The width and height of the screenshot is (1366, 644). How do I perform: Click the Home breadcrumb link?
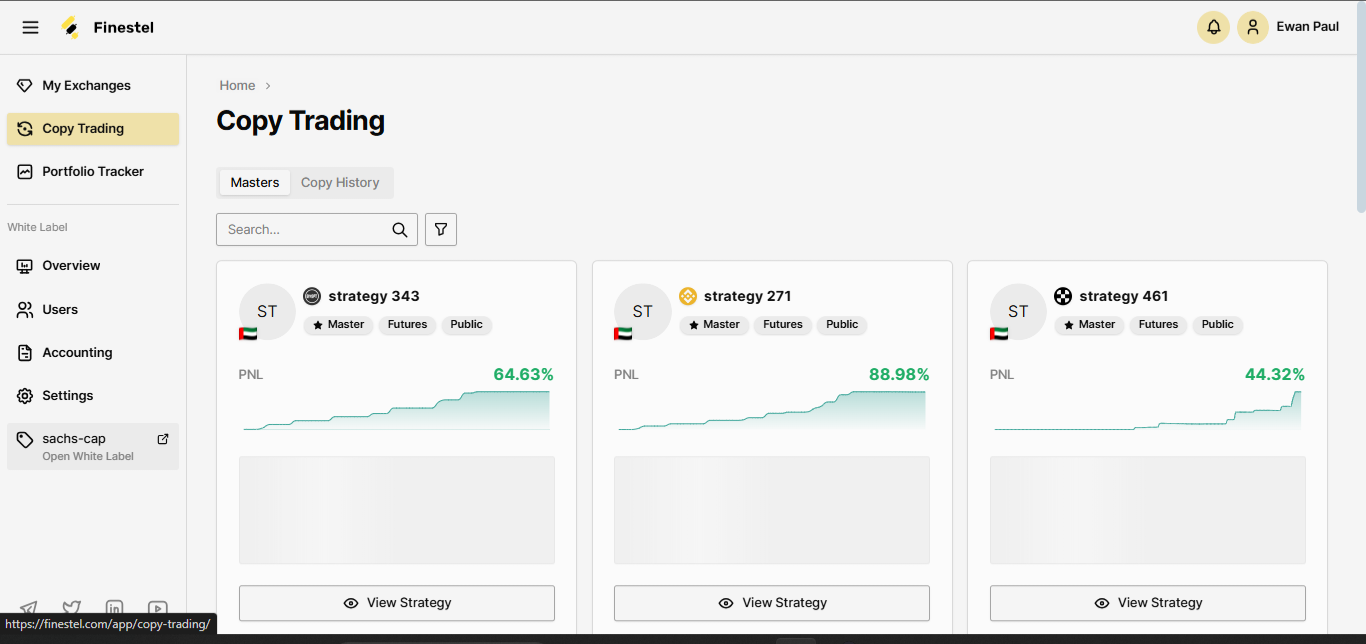click(x=238, y=86)
